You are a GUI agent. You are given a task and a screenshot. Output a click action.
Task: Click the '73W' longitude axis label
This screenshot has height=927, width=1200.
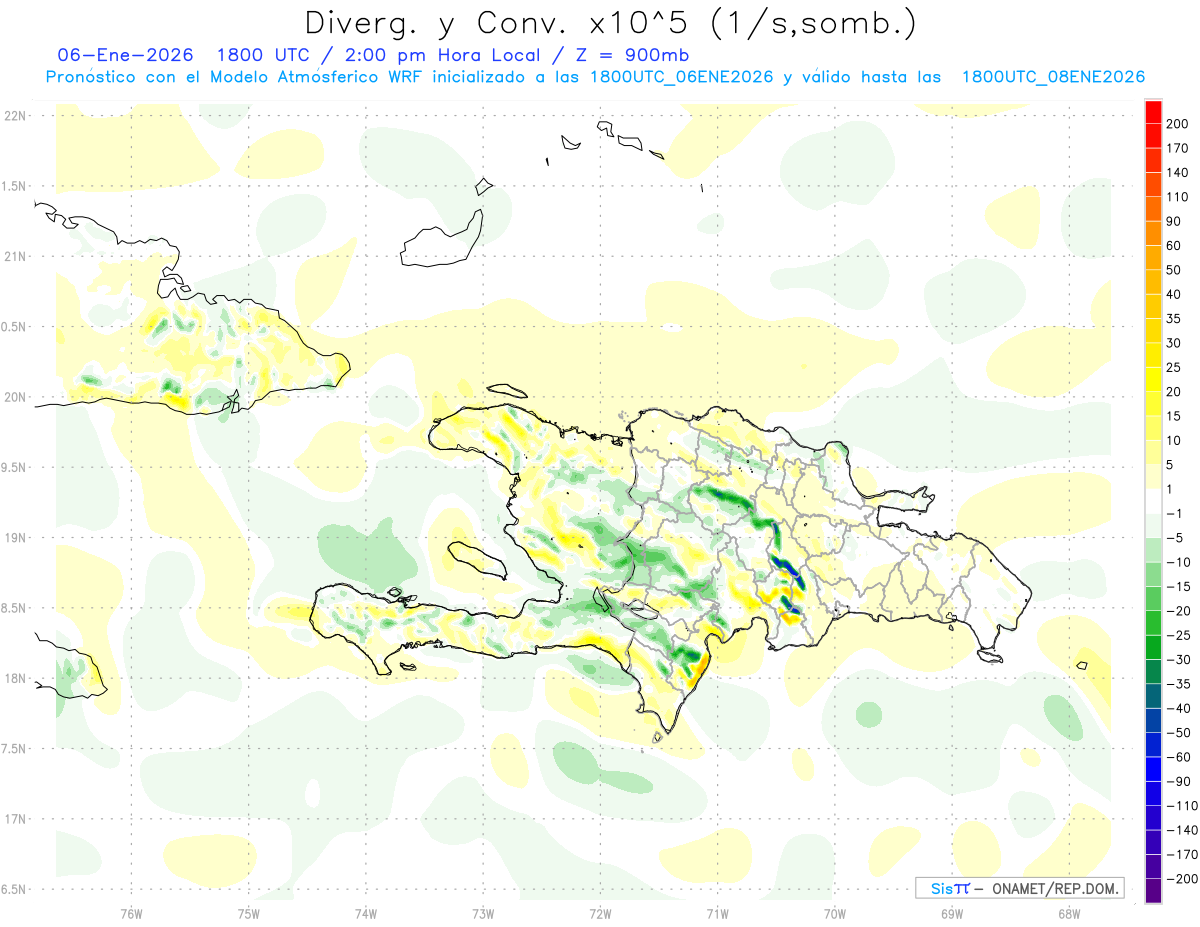pyautogui.click(x=483, y=914)
